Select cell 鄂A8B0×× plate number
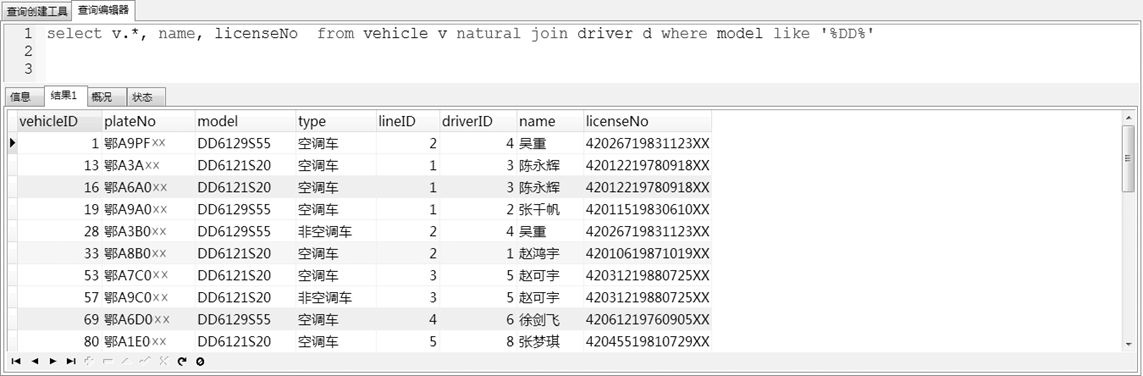Viewport: 1143px width, 376px height. click(x=148, y=254)
